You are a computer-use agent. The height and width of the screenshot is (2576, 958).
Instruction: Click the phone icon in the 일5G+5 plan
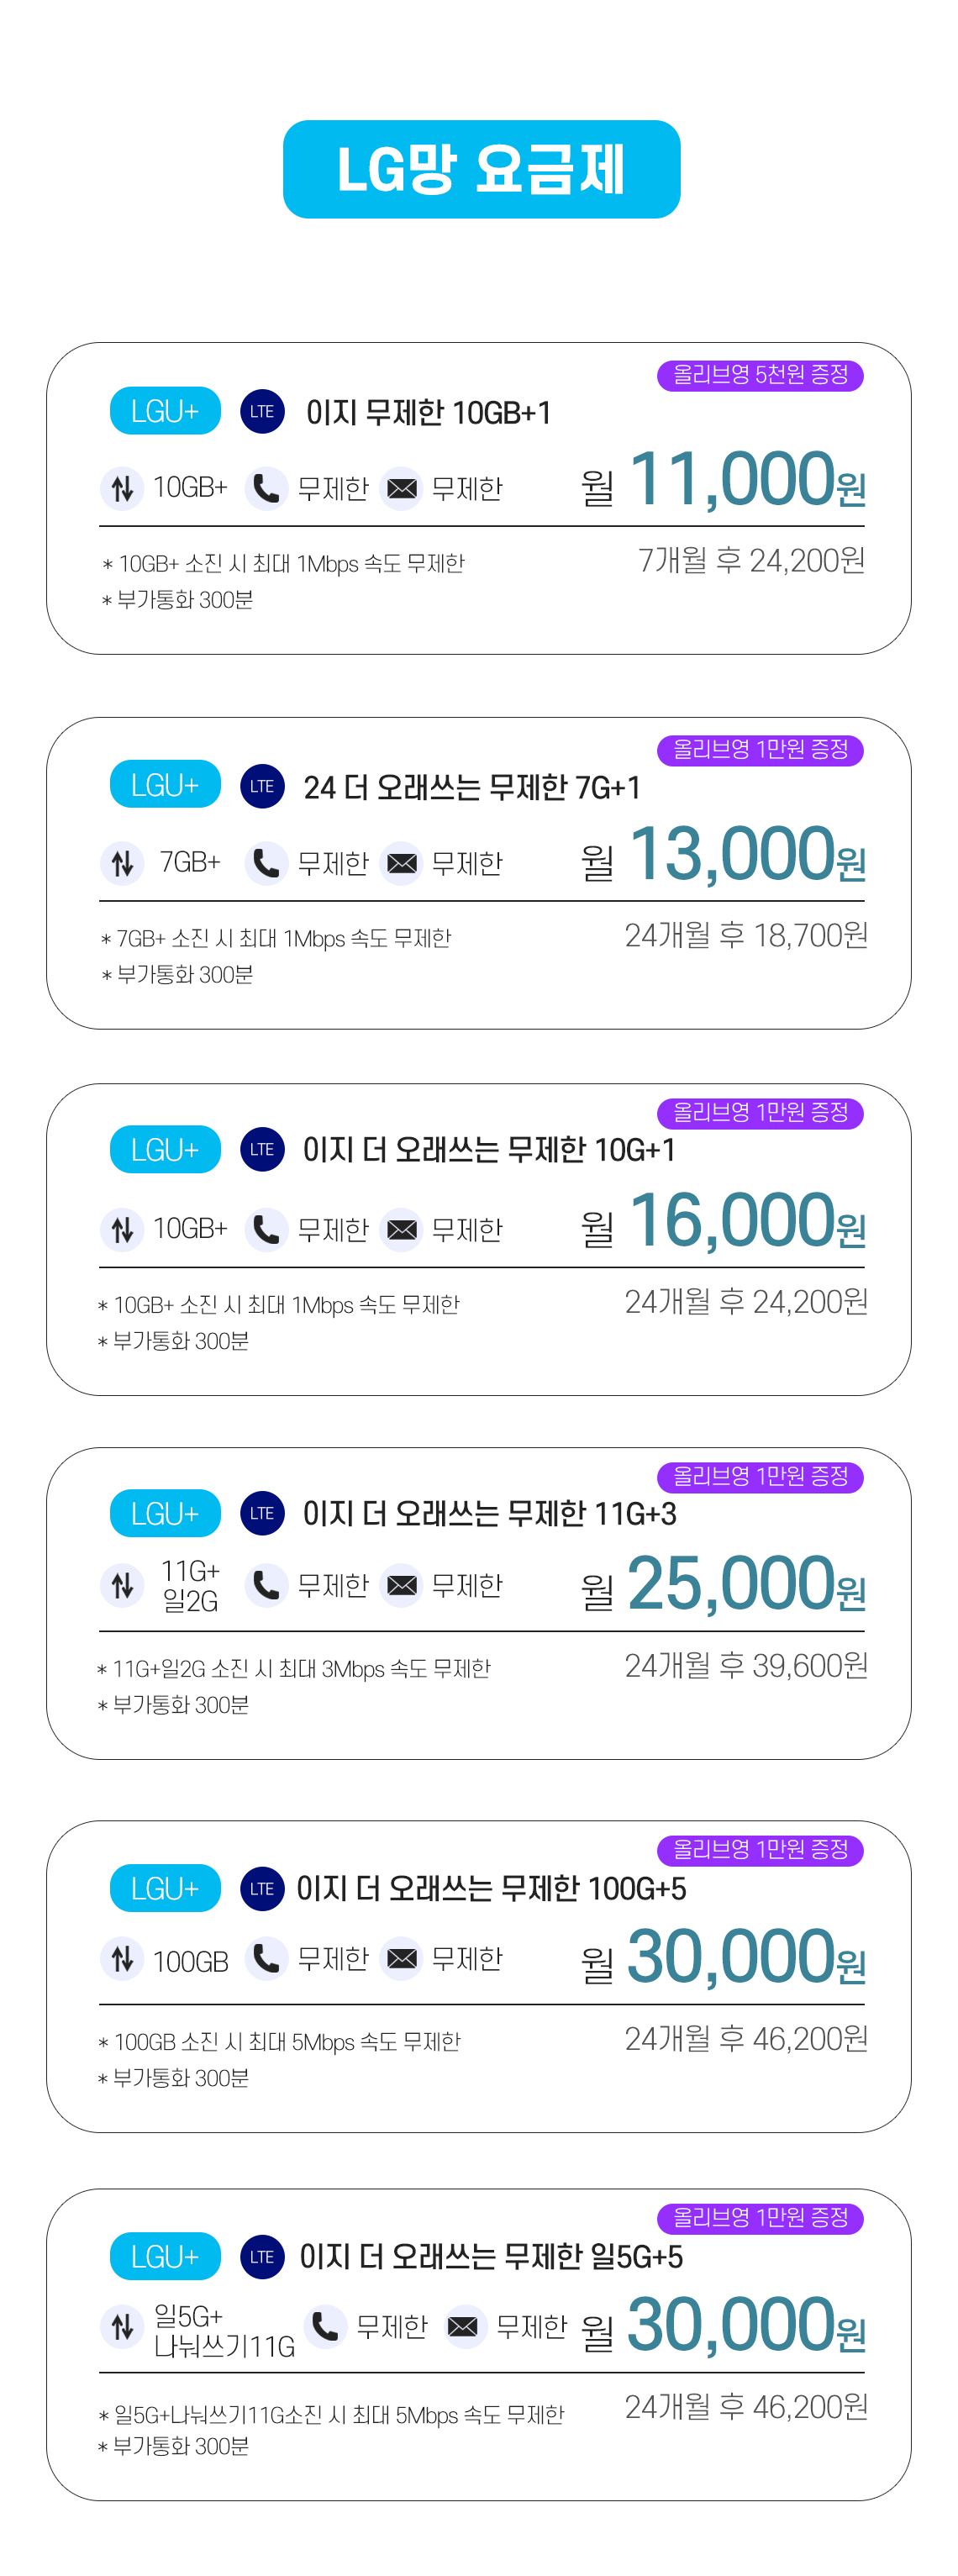[325, 2326]
